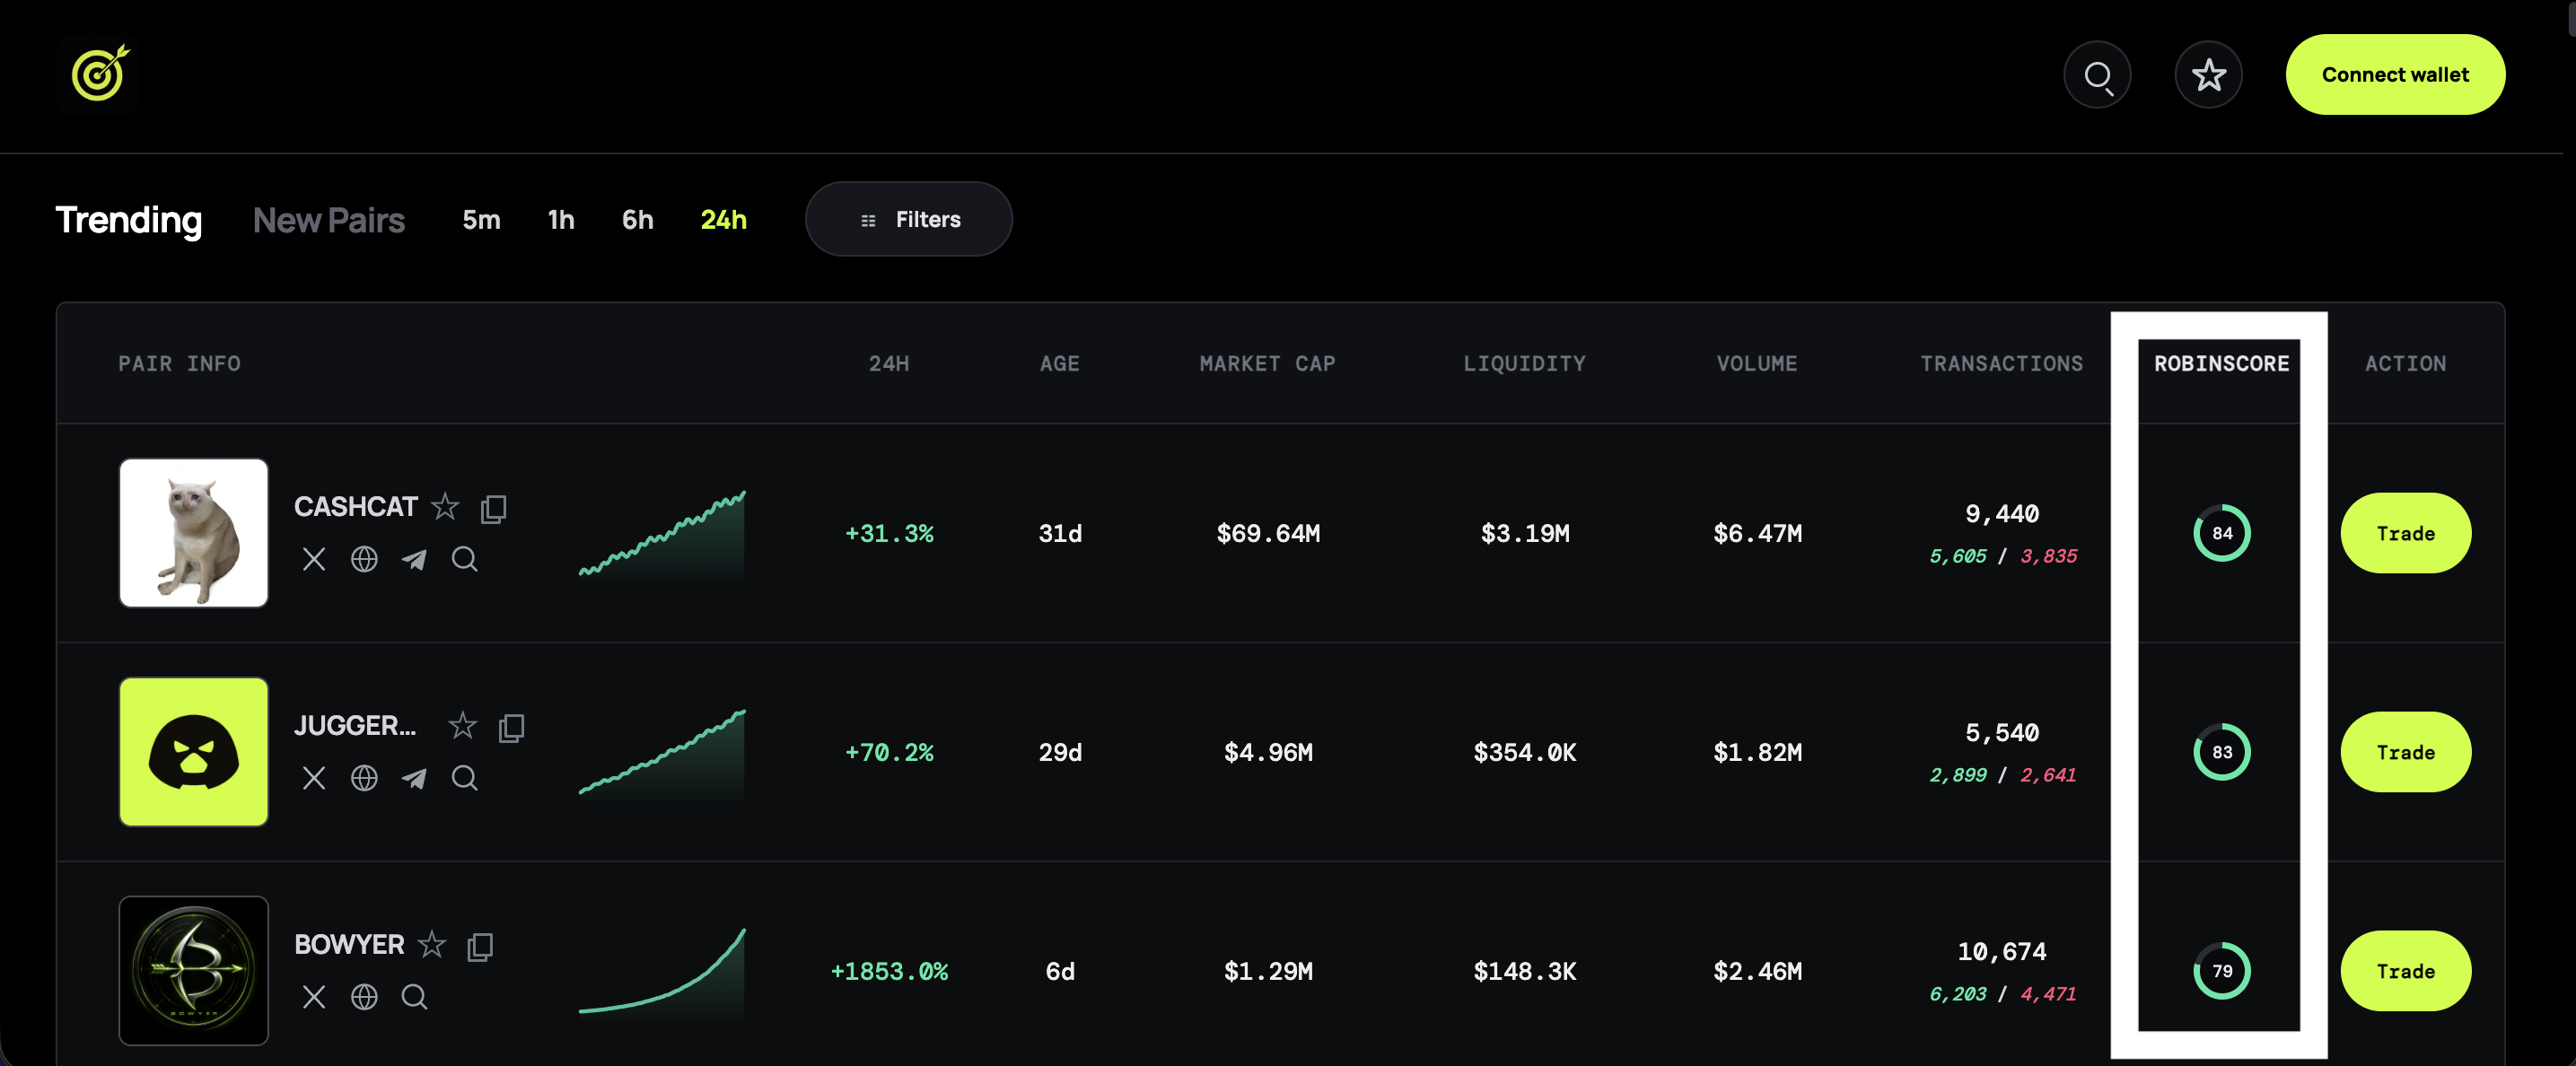
Task: Open BOWYER website globe icon
Action: [x=364, y=997]
